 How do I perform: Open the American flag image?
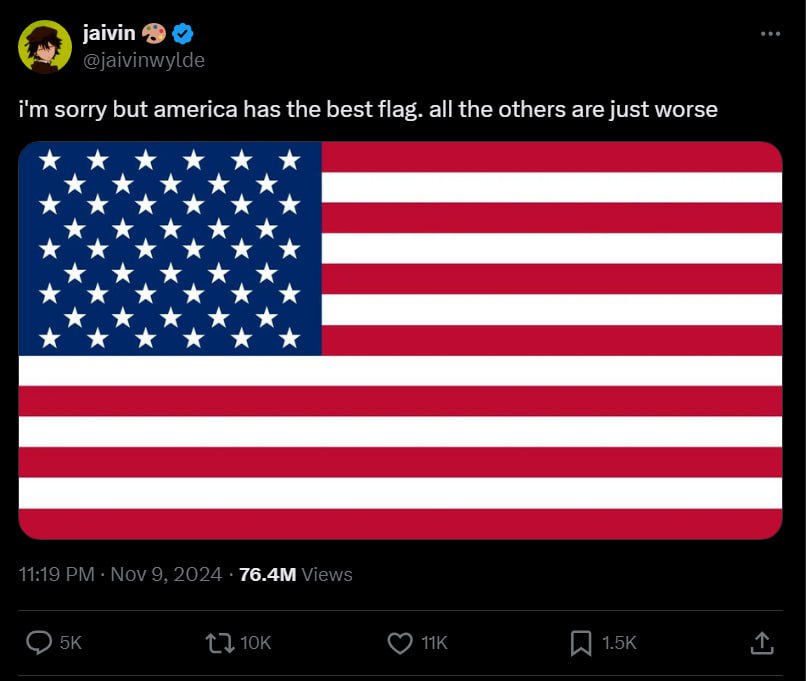[x=400, y=340]
